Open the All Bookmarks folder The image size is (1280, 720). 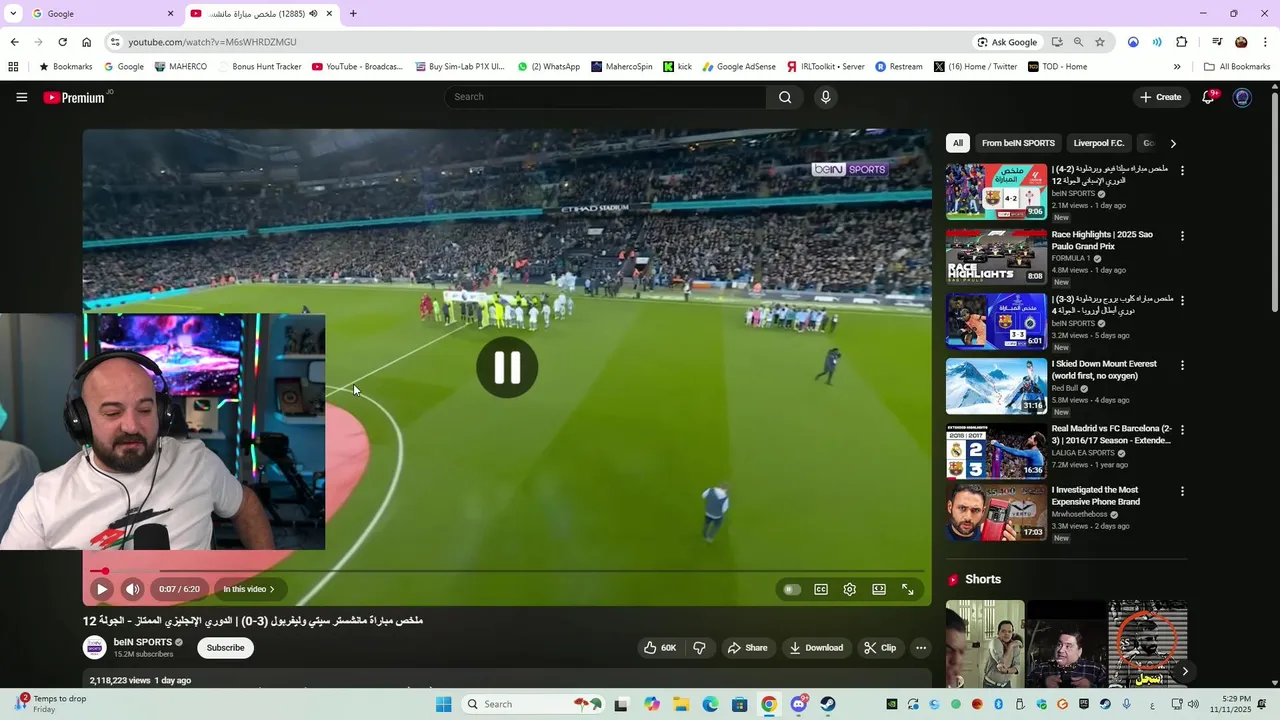point(1237,67)
